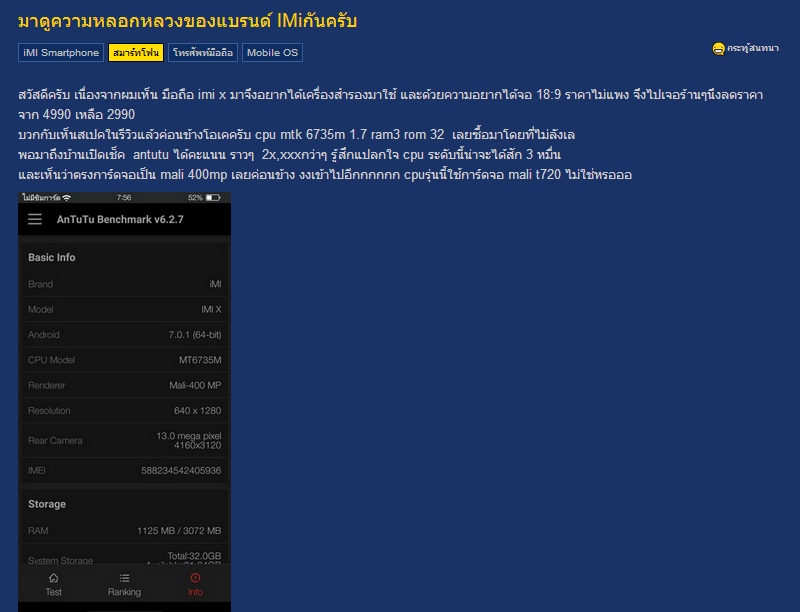Click the post line mentioning antutu score
The width and height of the screenshot is (800, 612).
coord(289,155)
